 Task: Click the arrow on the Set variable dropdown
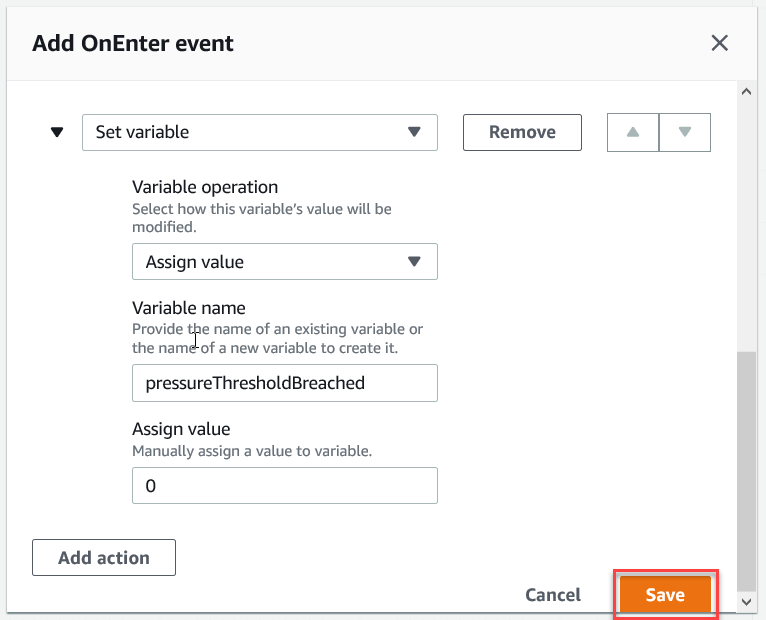click(x=415, y=132)
